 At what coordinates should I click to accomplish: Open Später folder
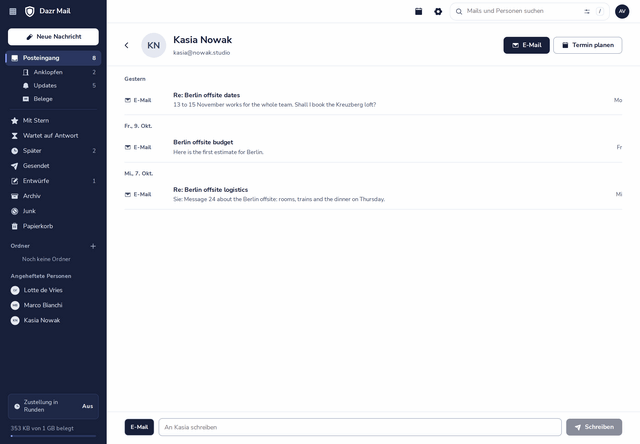53,151
